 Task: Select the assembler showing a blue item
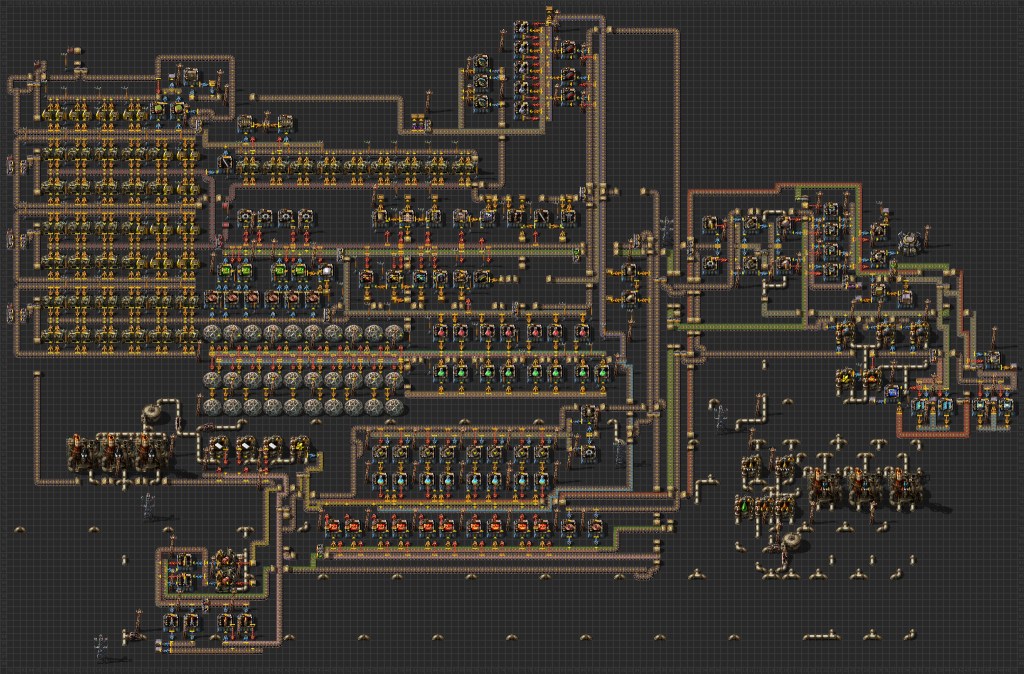point(893,392)
